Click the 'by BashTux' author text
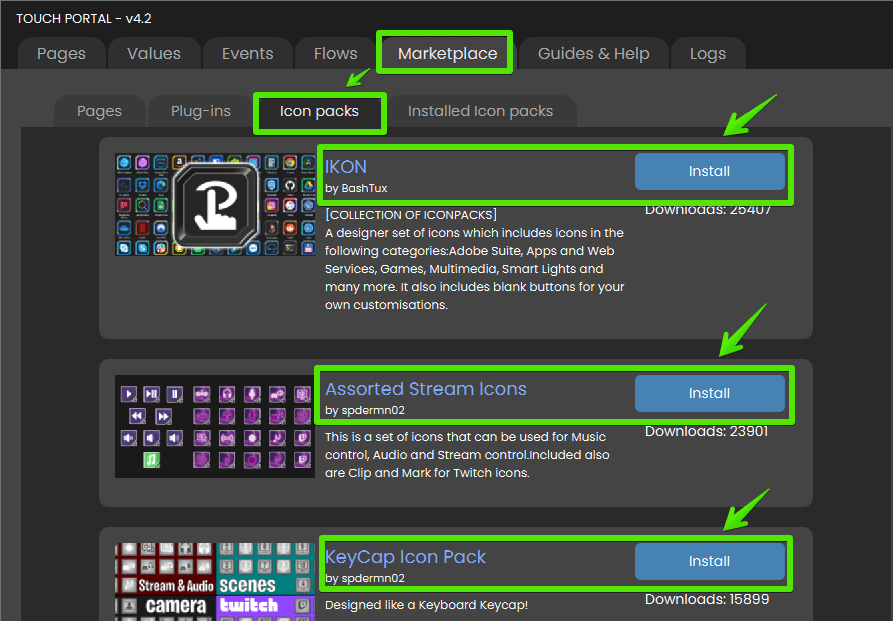Image resolution: width=893 pixels, height=621 pixels. 356,188
